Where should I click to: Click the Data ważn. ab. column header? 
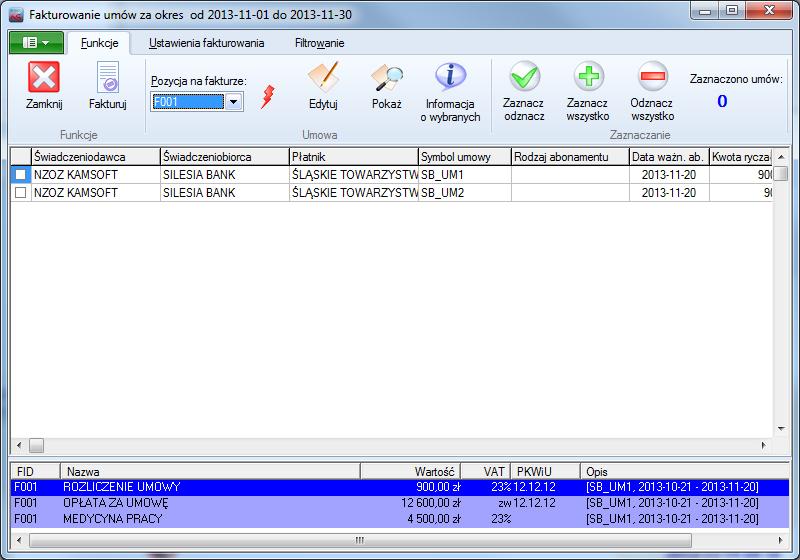[669, 157]
